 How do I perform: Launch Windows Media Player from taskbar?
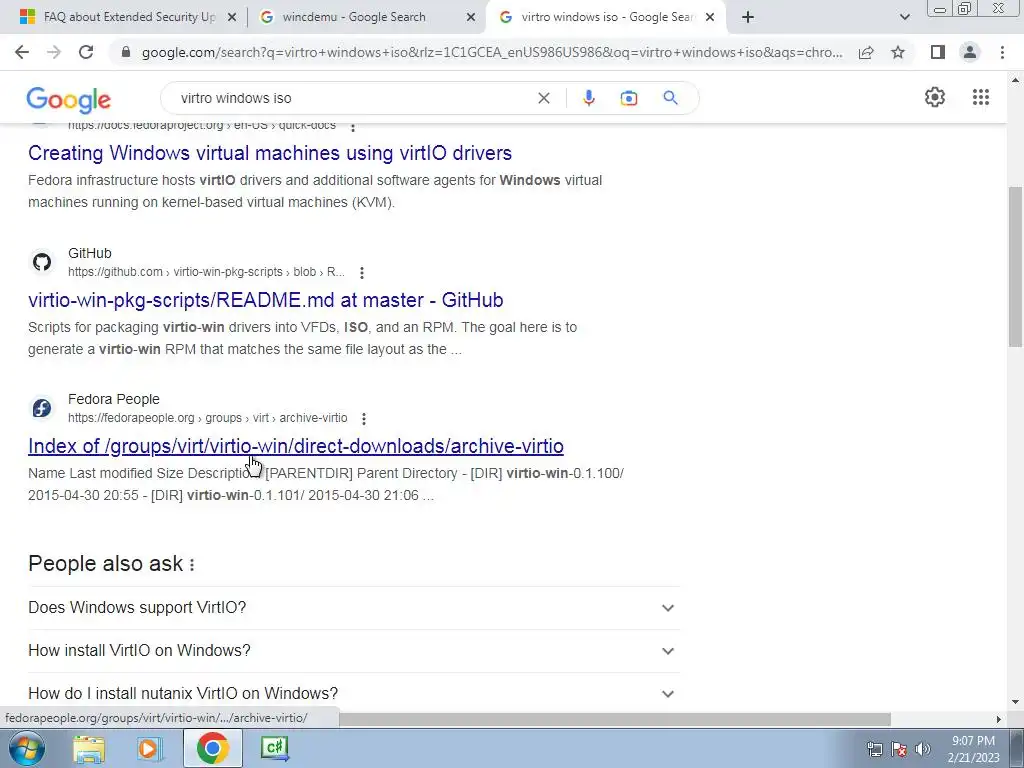point(149,749)
